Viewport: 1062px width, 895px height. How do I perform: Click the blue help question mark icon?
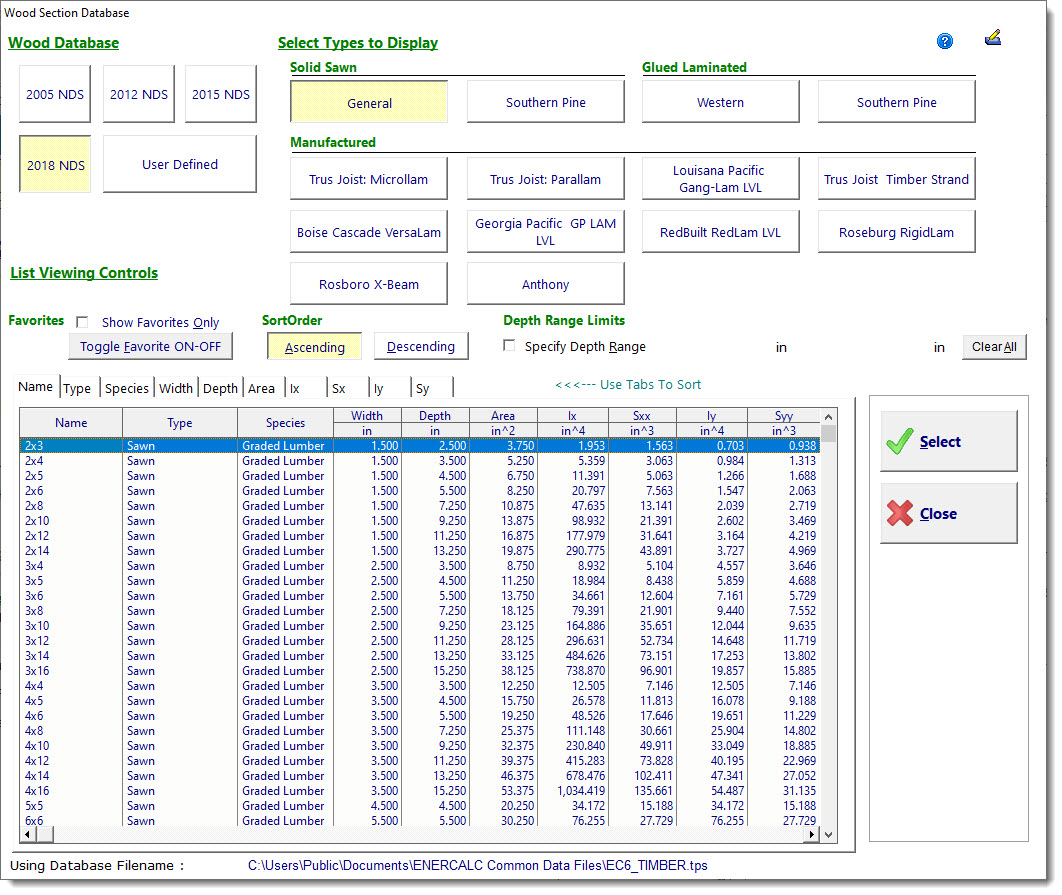[945, 41]
